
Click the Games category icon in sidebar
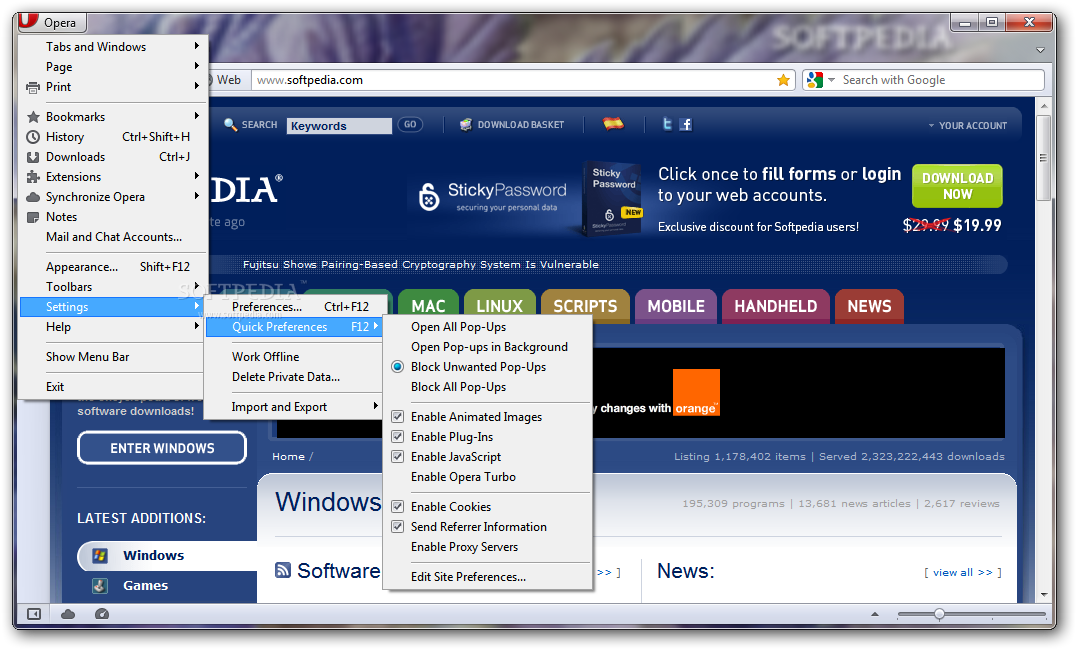point(100,585)
